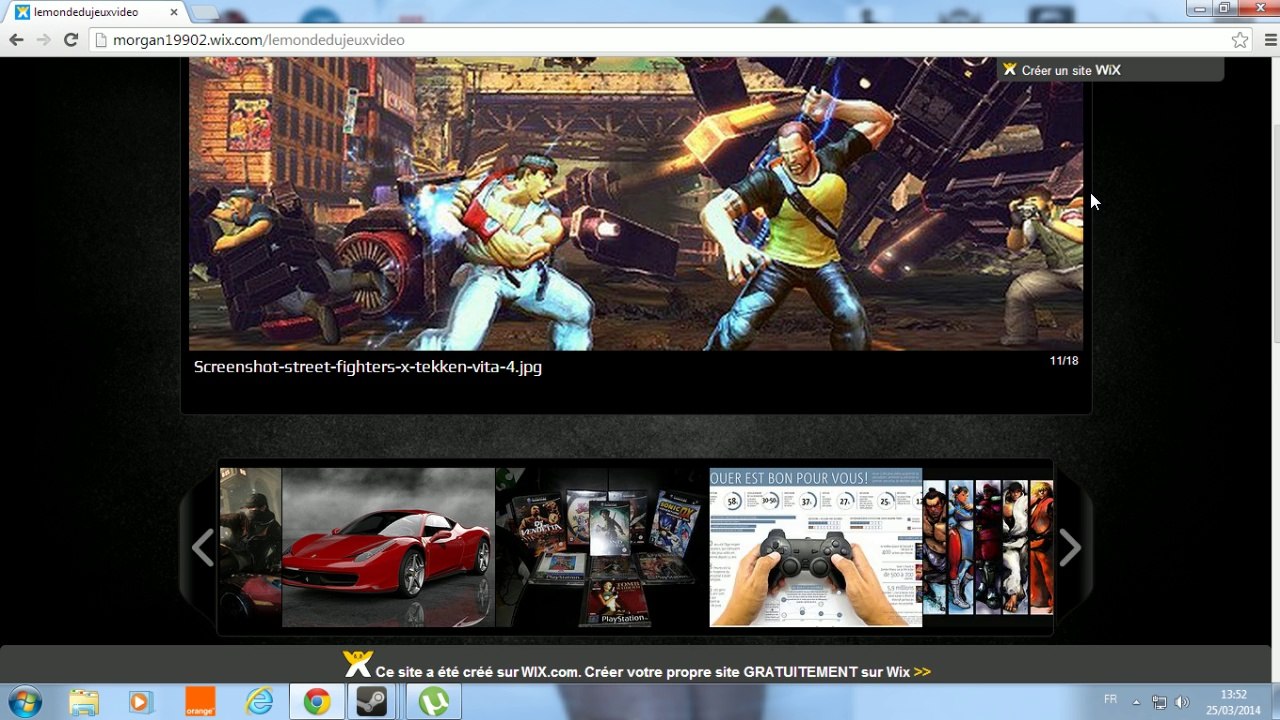Click the grayed-out forward arrow in Chrome

[x=43, y=40]
